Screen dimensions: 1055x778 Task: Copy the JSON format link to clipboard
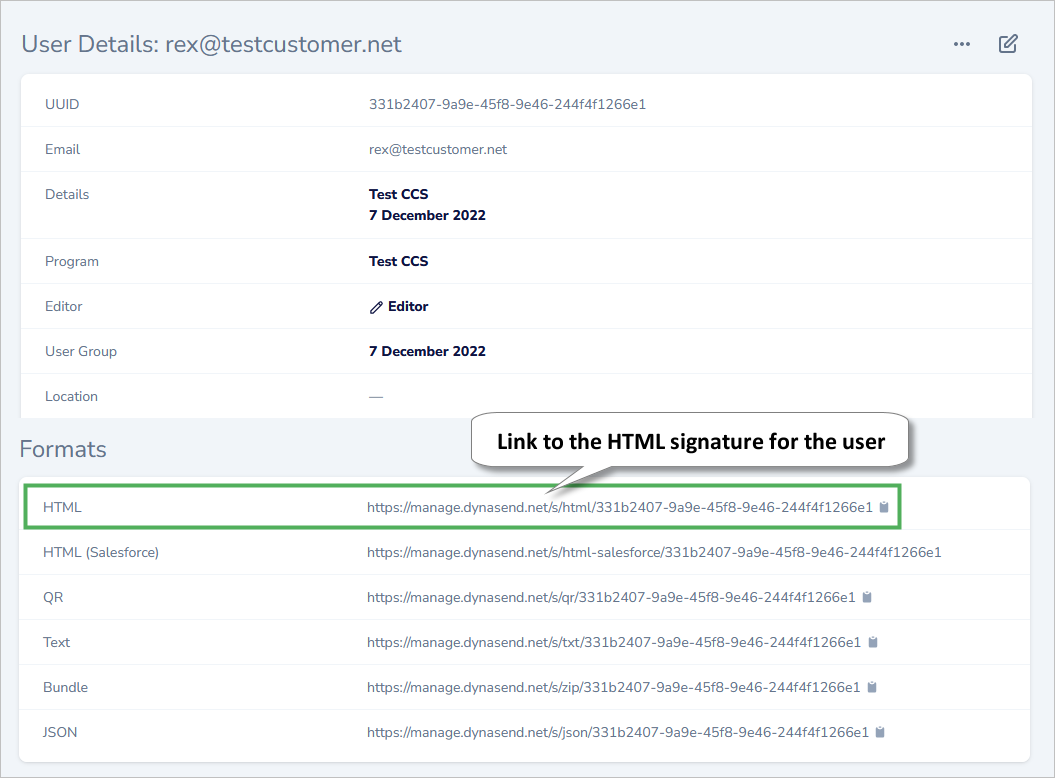coord(880,732)
